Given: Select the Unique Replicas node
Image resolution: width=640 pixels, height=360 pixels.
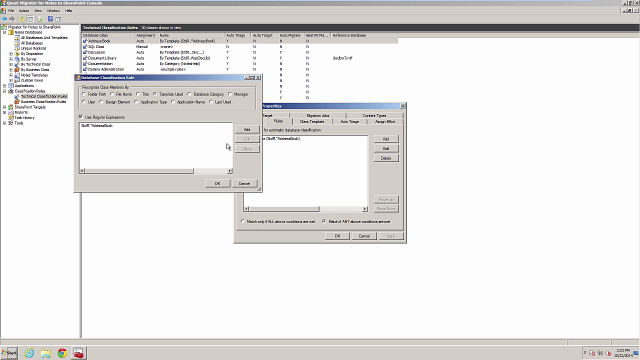Looking at the screenshot, I should 33,48.
